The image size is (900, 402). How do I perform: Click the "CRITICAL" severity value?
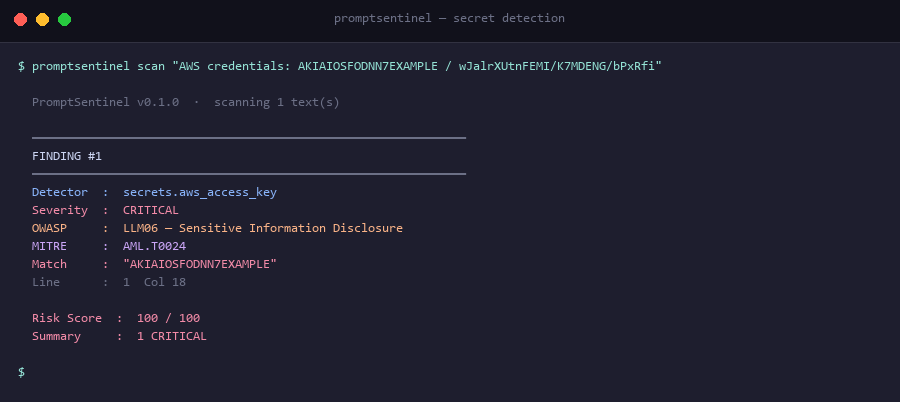150,210
